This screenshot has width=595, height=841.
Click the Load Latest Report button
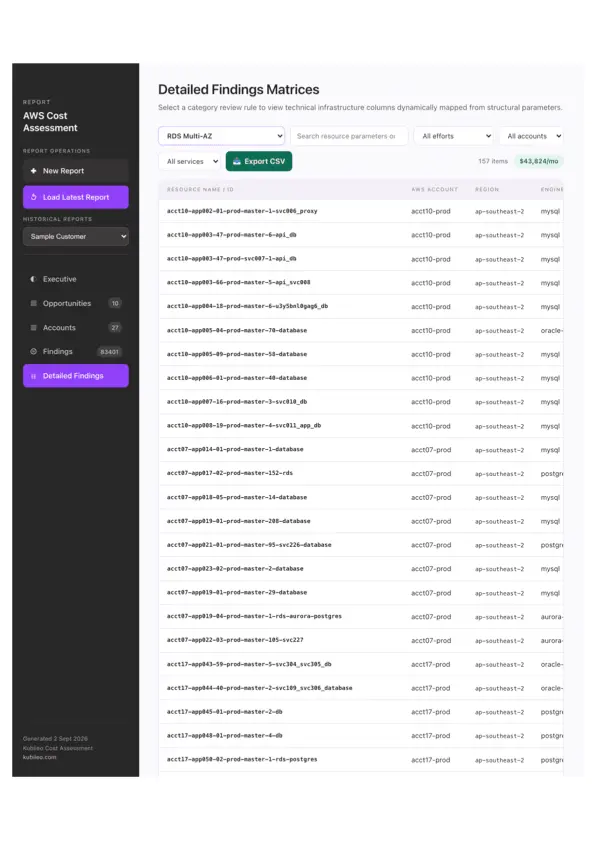(76, 197)
